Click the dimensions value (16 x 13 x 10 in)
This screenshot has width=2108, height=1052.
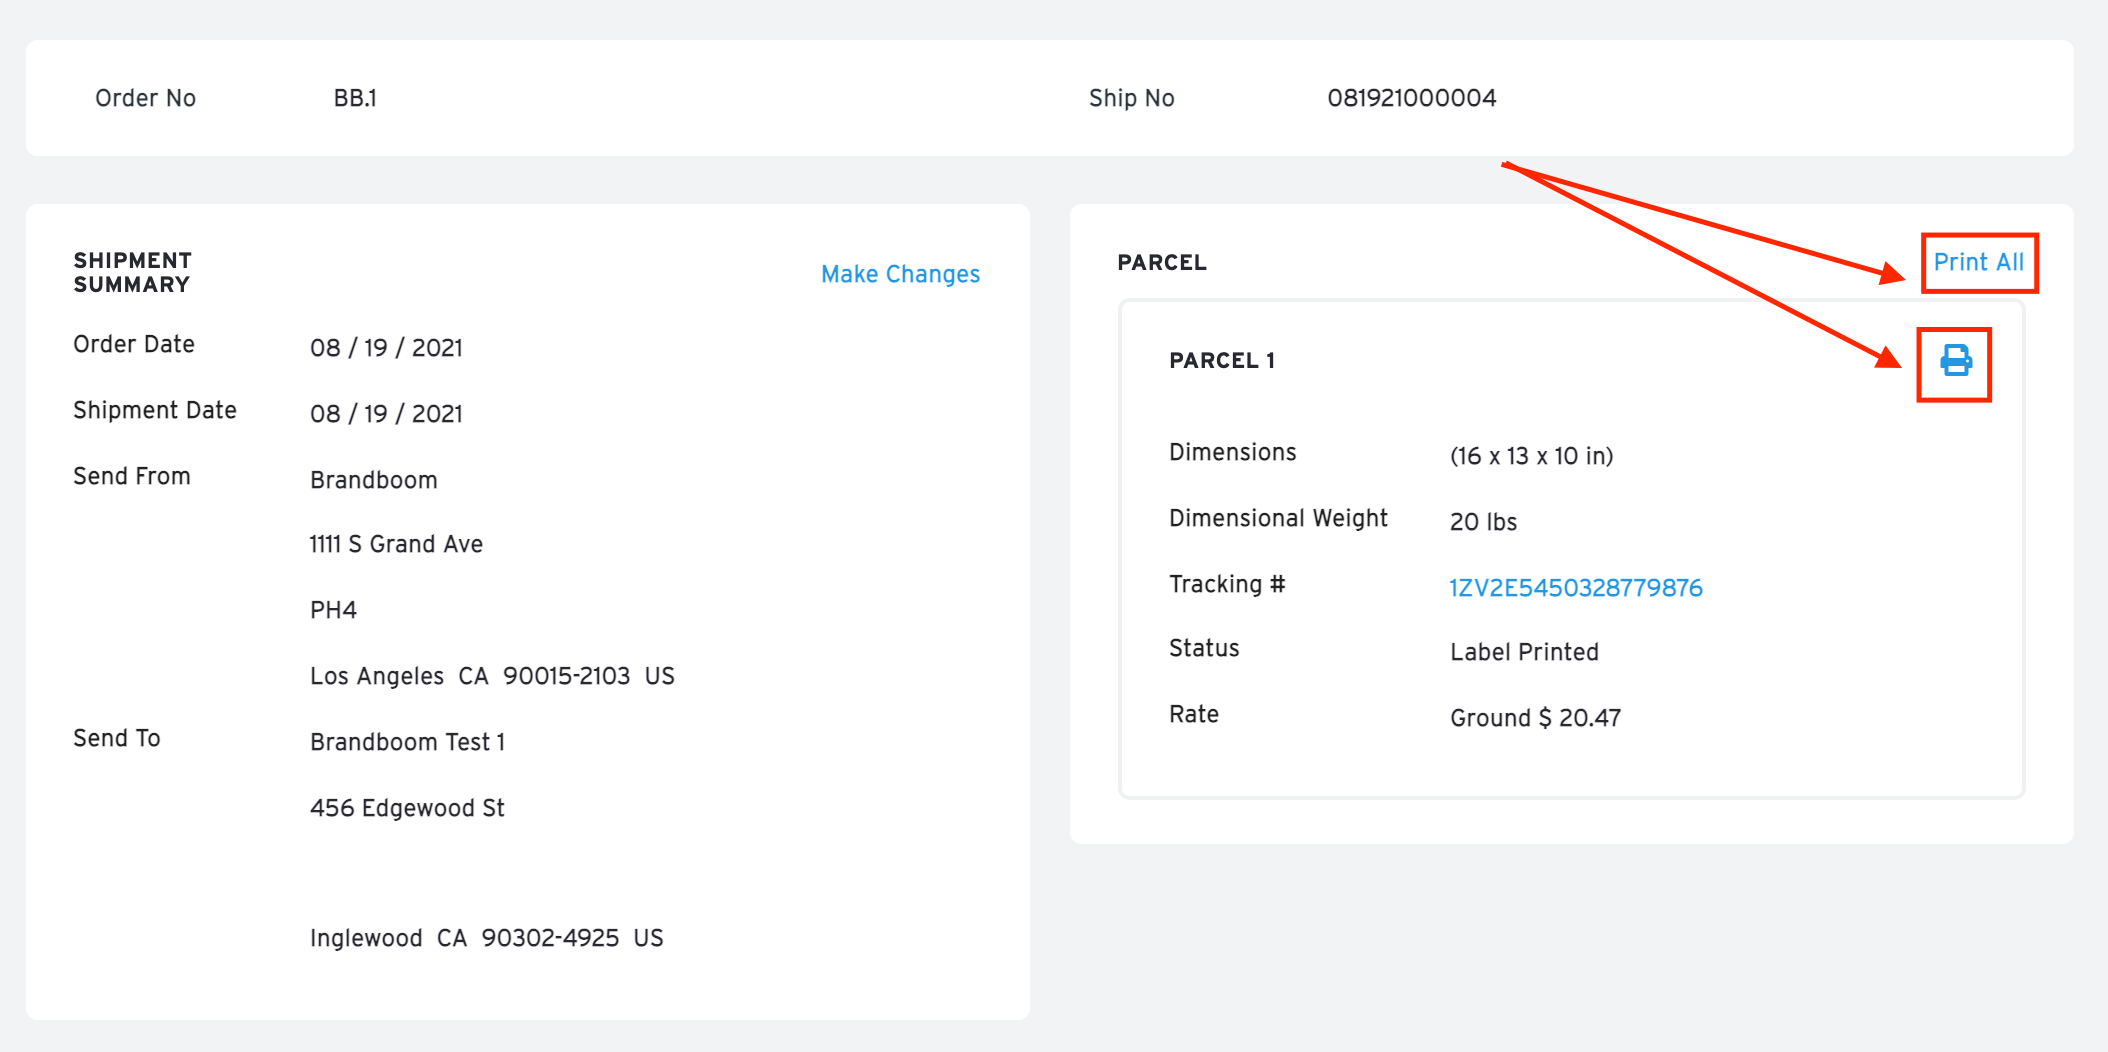click(1531, 456)
